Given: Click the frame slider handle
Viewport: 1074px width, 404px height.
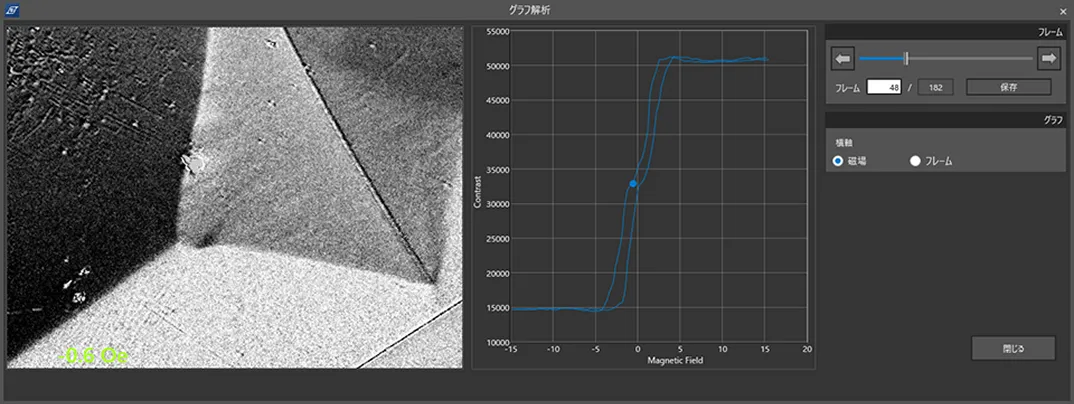Looking at the screenshot, I should pos(906,60).
